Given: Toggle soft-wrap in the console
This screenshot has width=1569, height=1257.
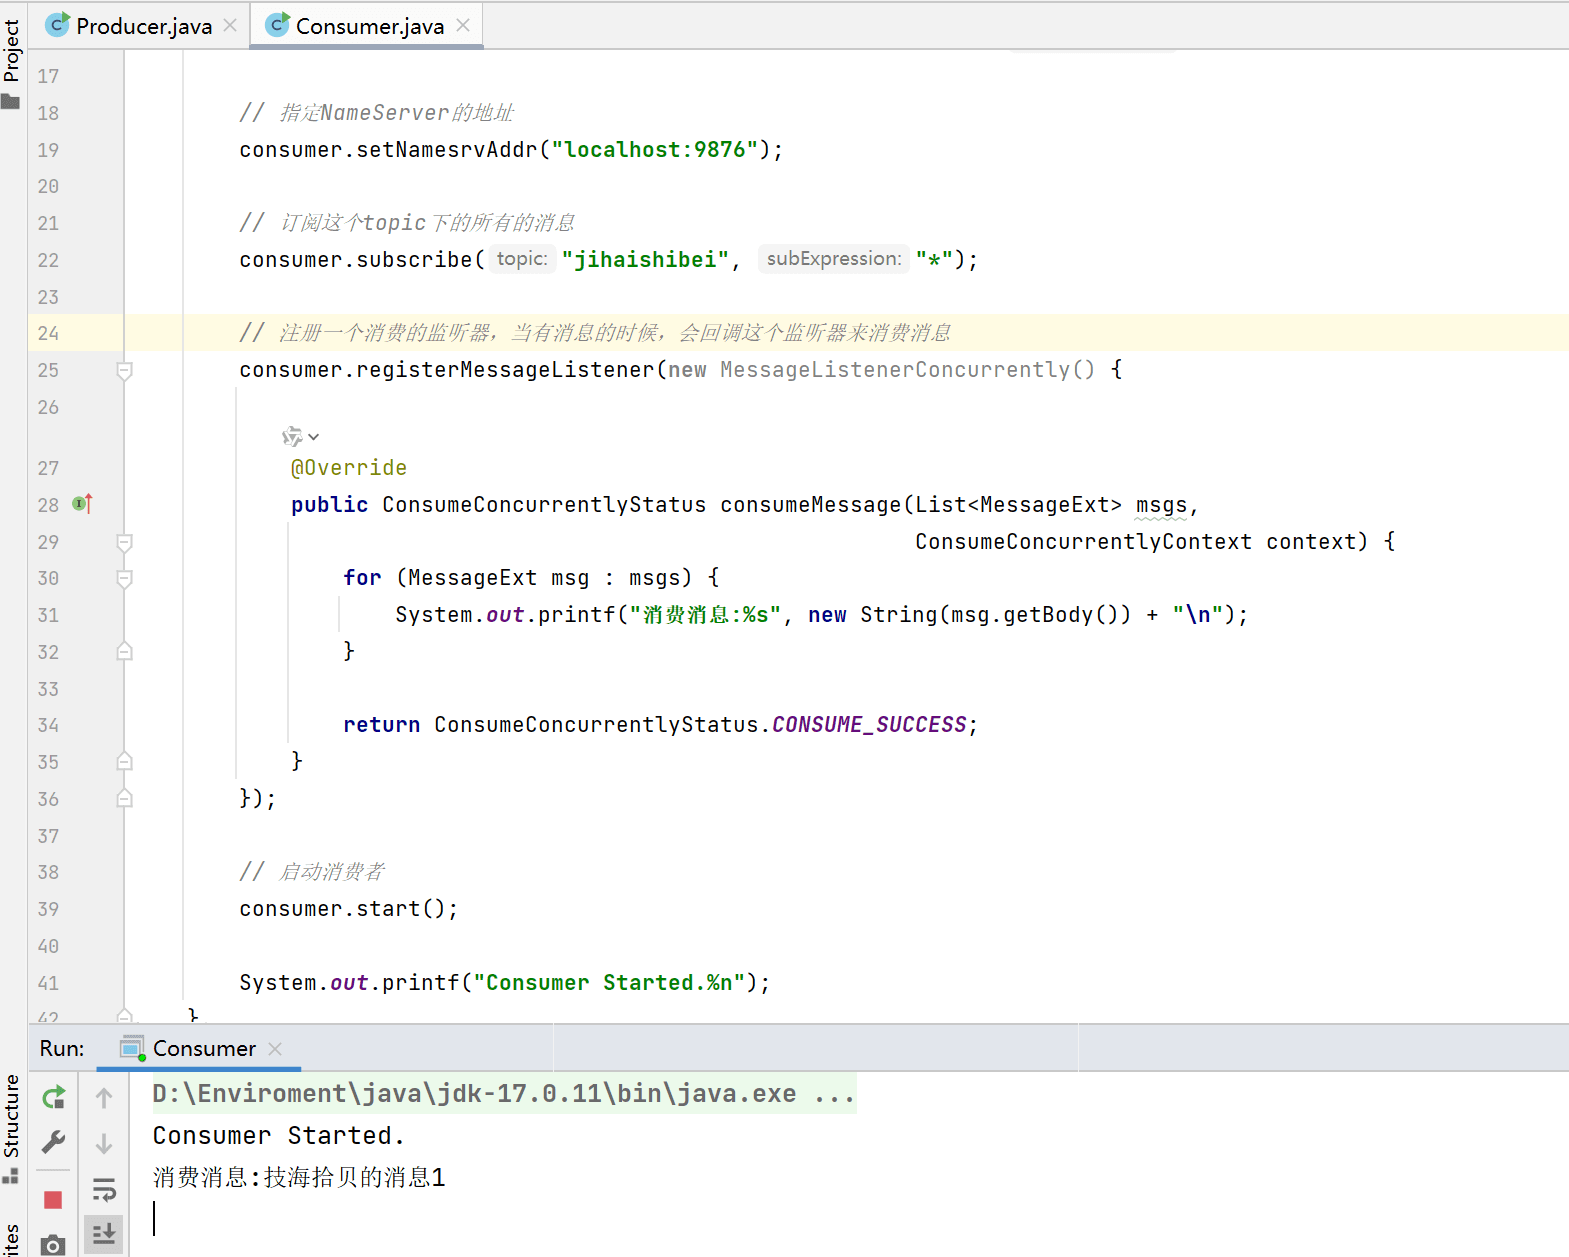Looking at the screenshot, I should 104,1189.
